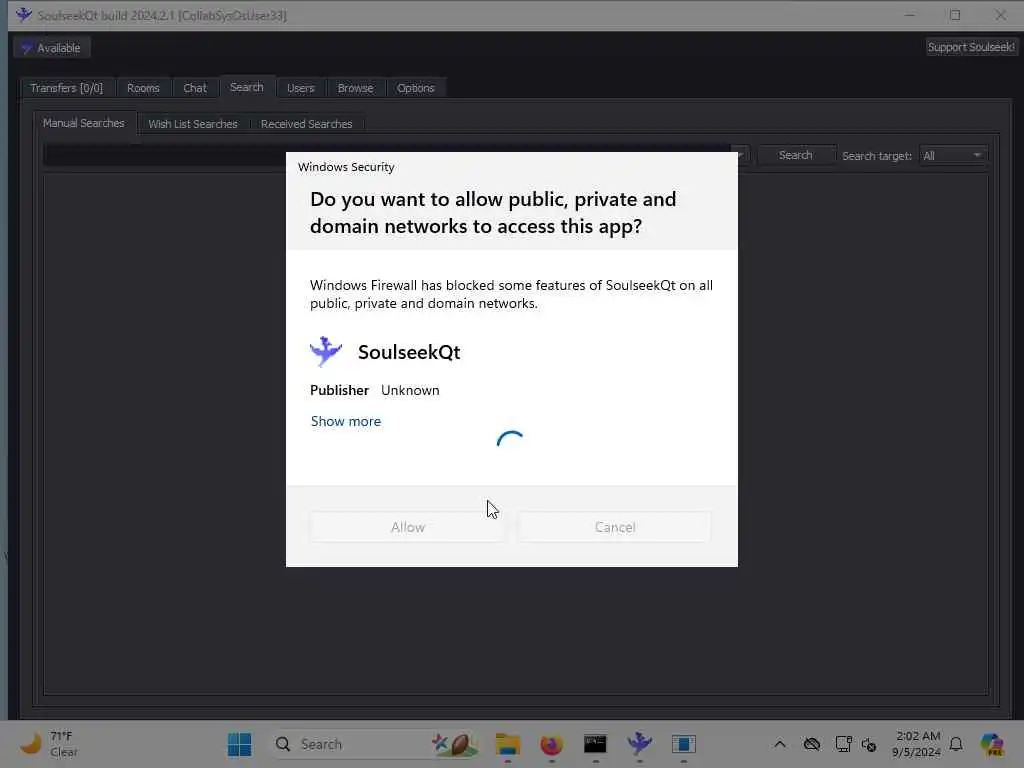The width and height of the screenshot is (1024, 768).
Task: Open the terminal icon in the taskbar
Action: pyautogui.click(x=595, y=744)
